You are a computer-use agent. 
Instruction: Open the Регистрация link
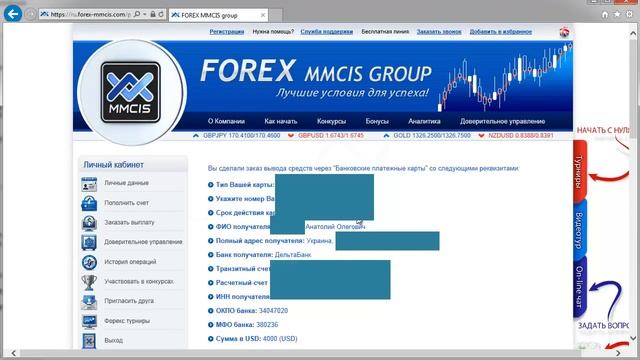(x=227, y=31)
